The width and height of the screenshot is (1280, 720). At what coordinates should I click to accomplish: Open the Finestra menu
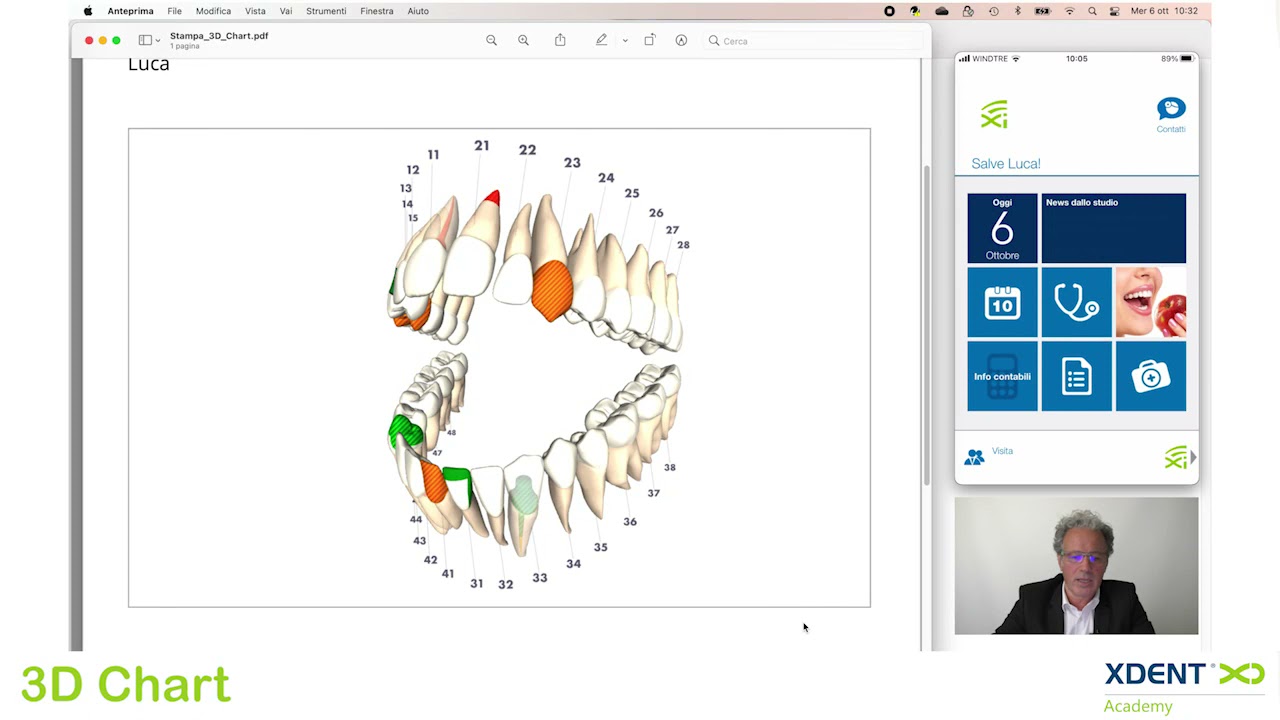point(377,11)
